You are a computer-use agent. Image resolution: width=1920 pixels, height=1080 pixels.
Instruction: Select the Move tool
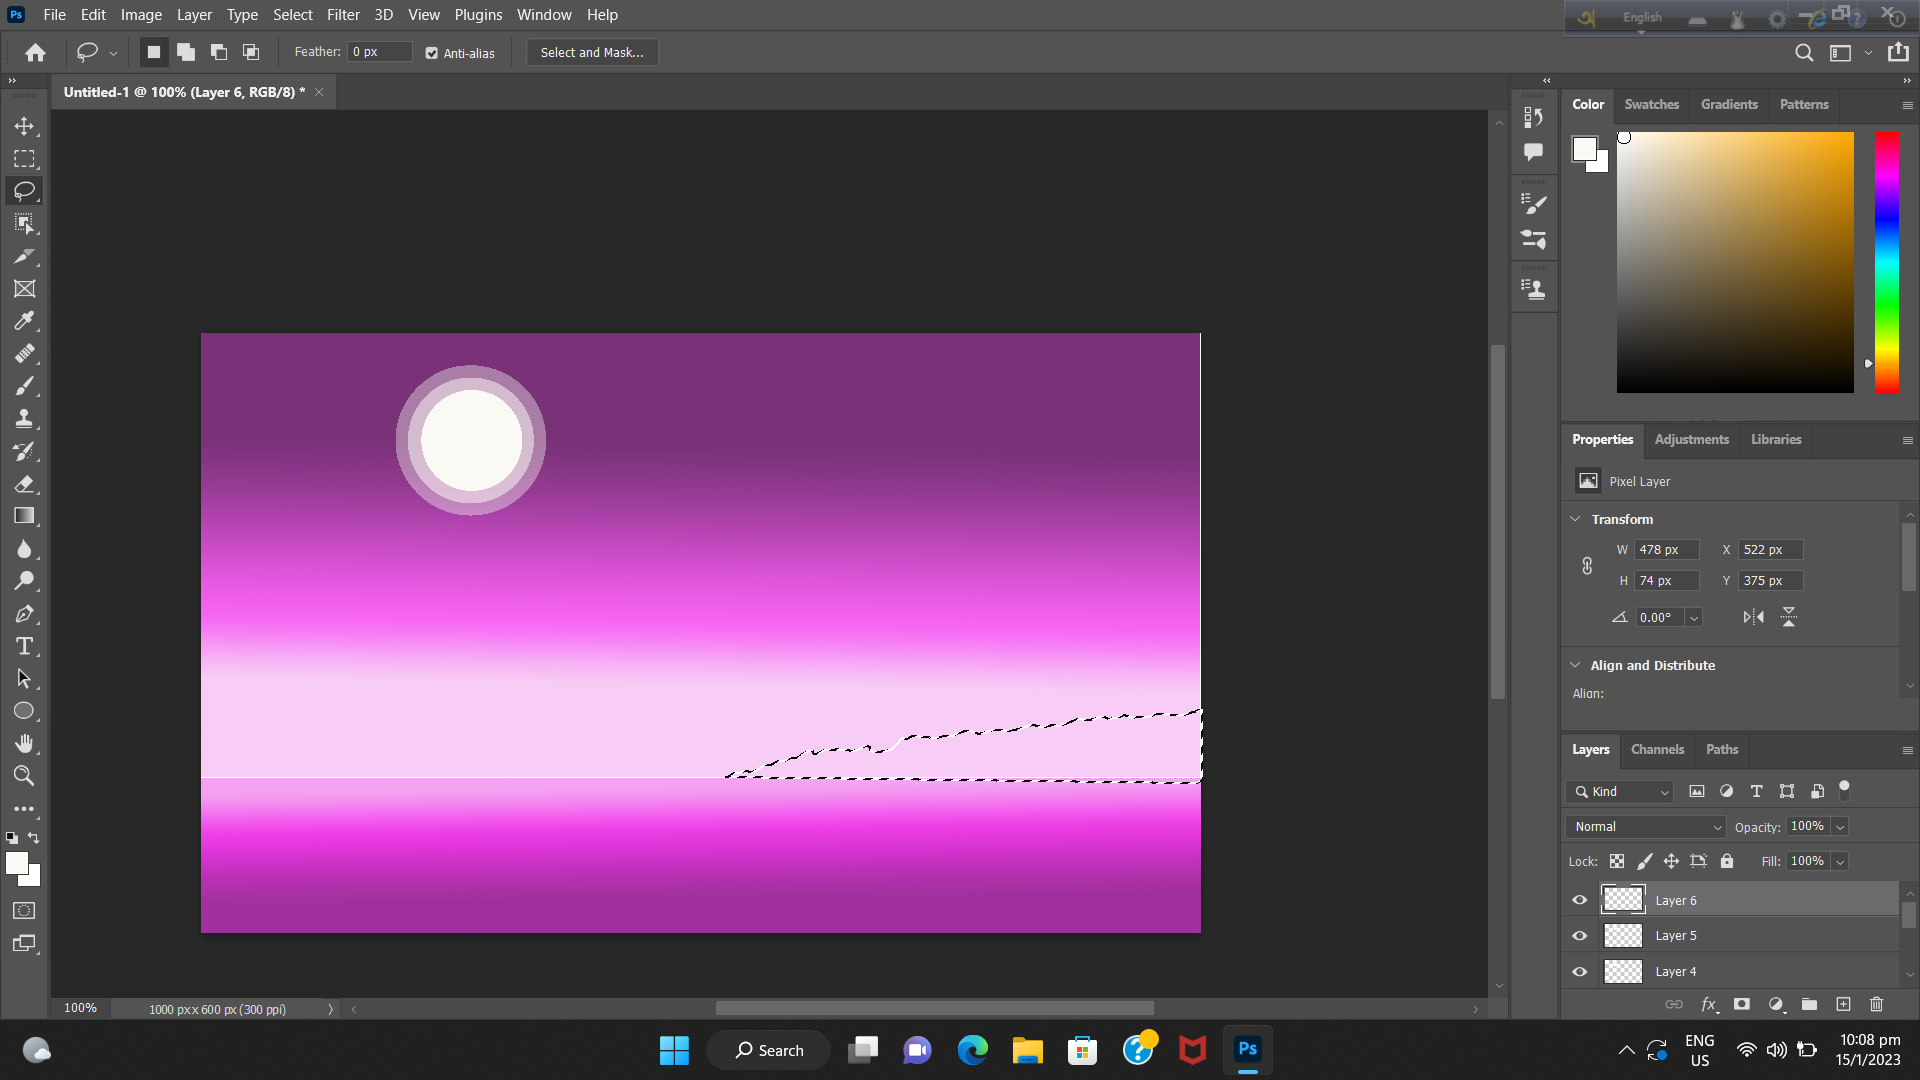coord(25,126)
